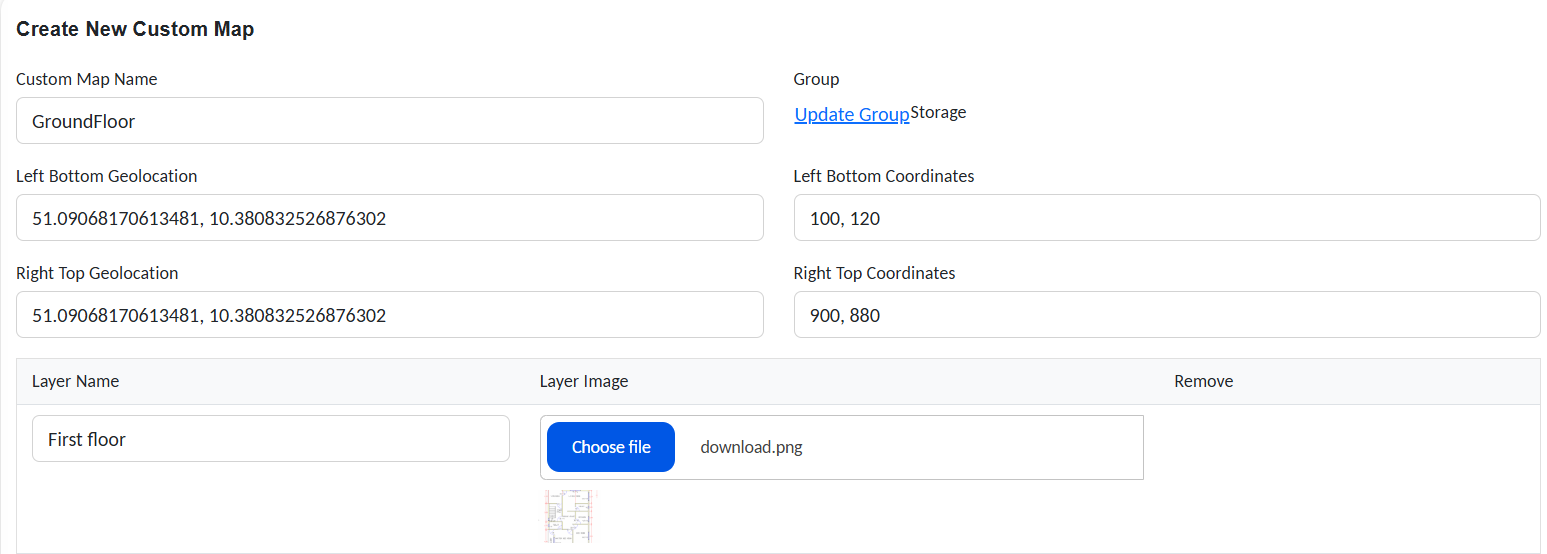Open the Update Group link
The image size is (1547, 554).
tap(851, 114)
